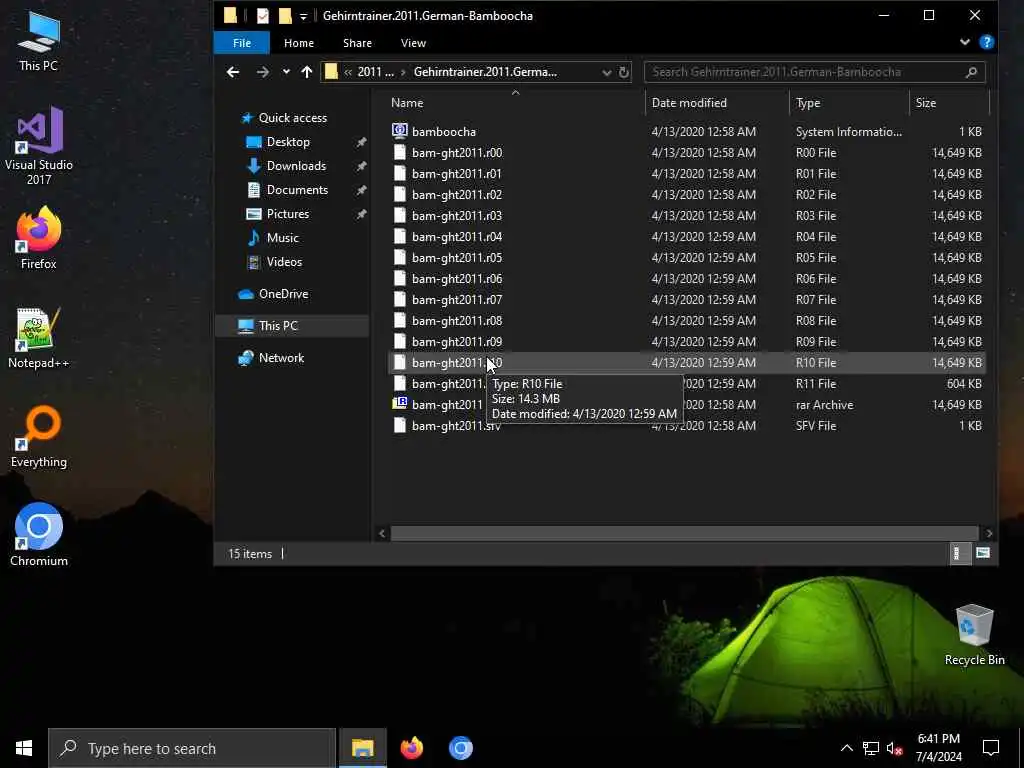This screenshot has height=768, width=1024.
Task: Open the clock and calendar flyout
Action: (x=938, y=748)
